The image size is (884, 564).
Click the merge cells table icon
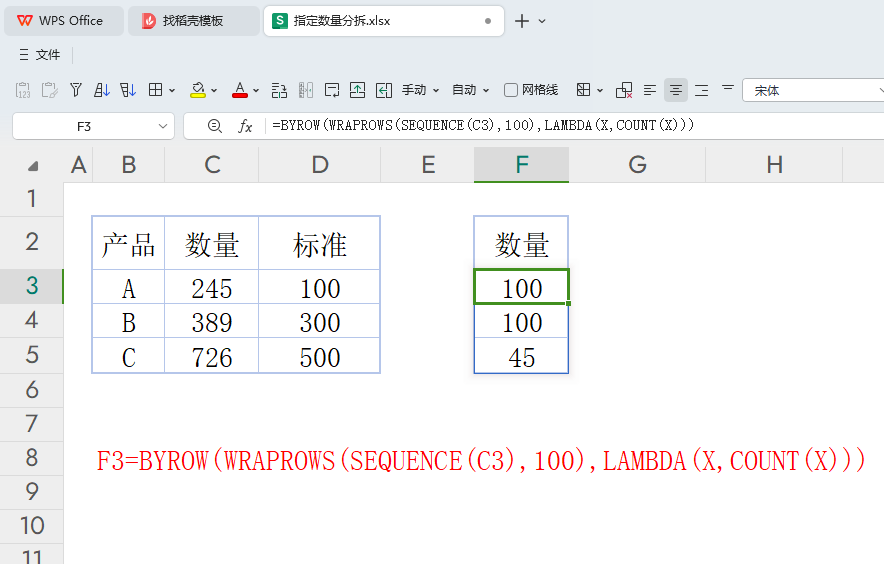coord(584,90)
